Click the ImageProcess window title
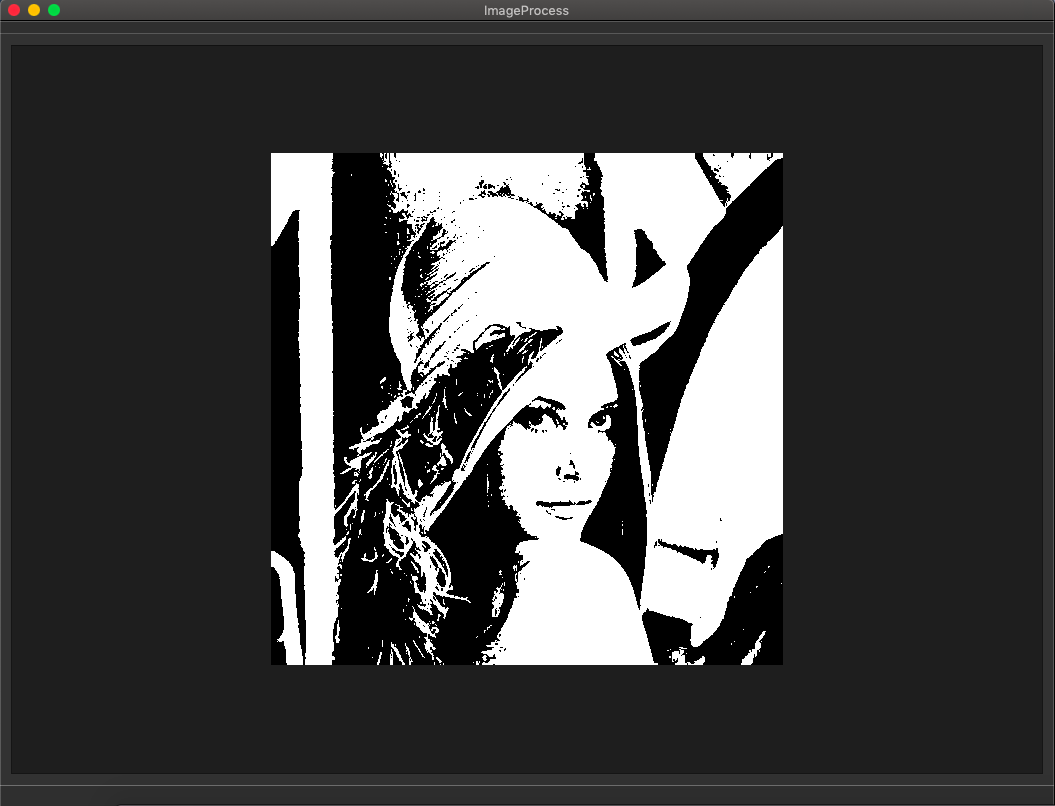The image size is (1055, 806). tap(526, 11)
